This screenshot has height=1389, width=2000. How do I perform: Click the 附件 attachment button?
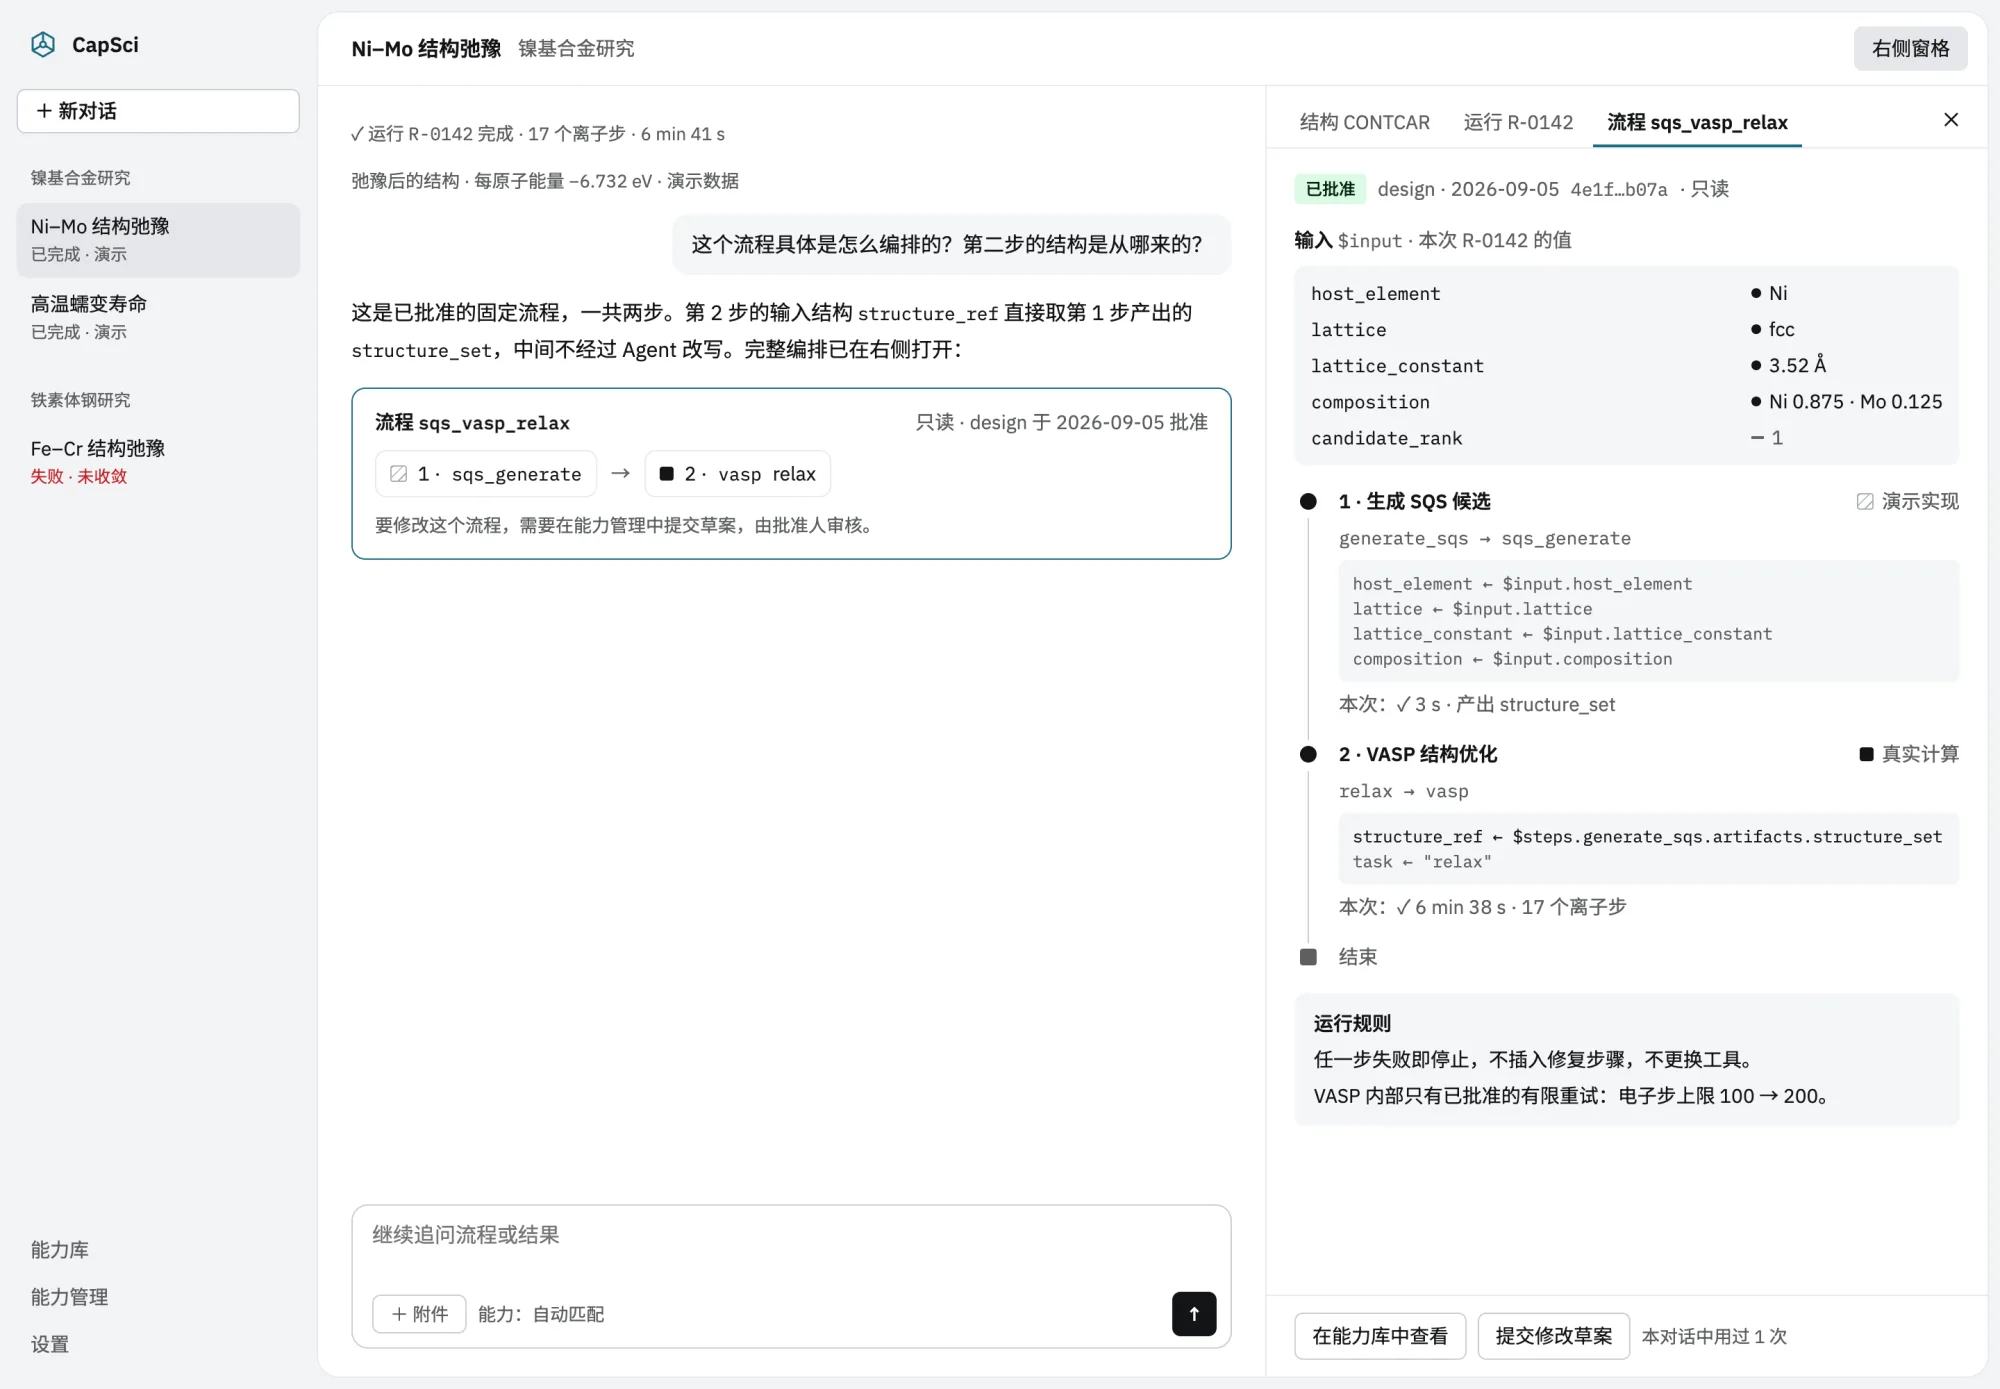coord(419,1314)
